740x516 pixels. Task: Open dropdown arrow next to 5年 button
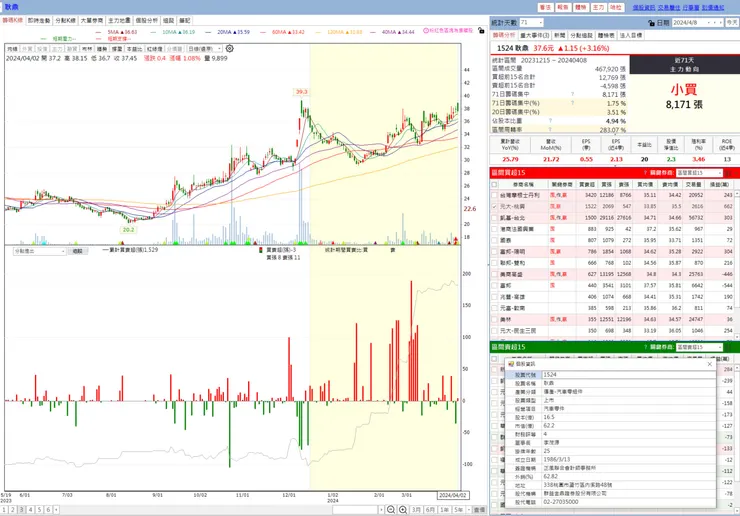469,510
